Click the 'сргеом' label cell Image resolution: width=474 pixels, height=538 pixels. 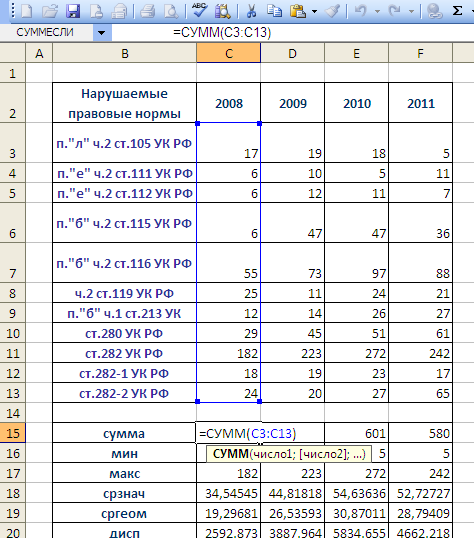click(125, 513)
